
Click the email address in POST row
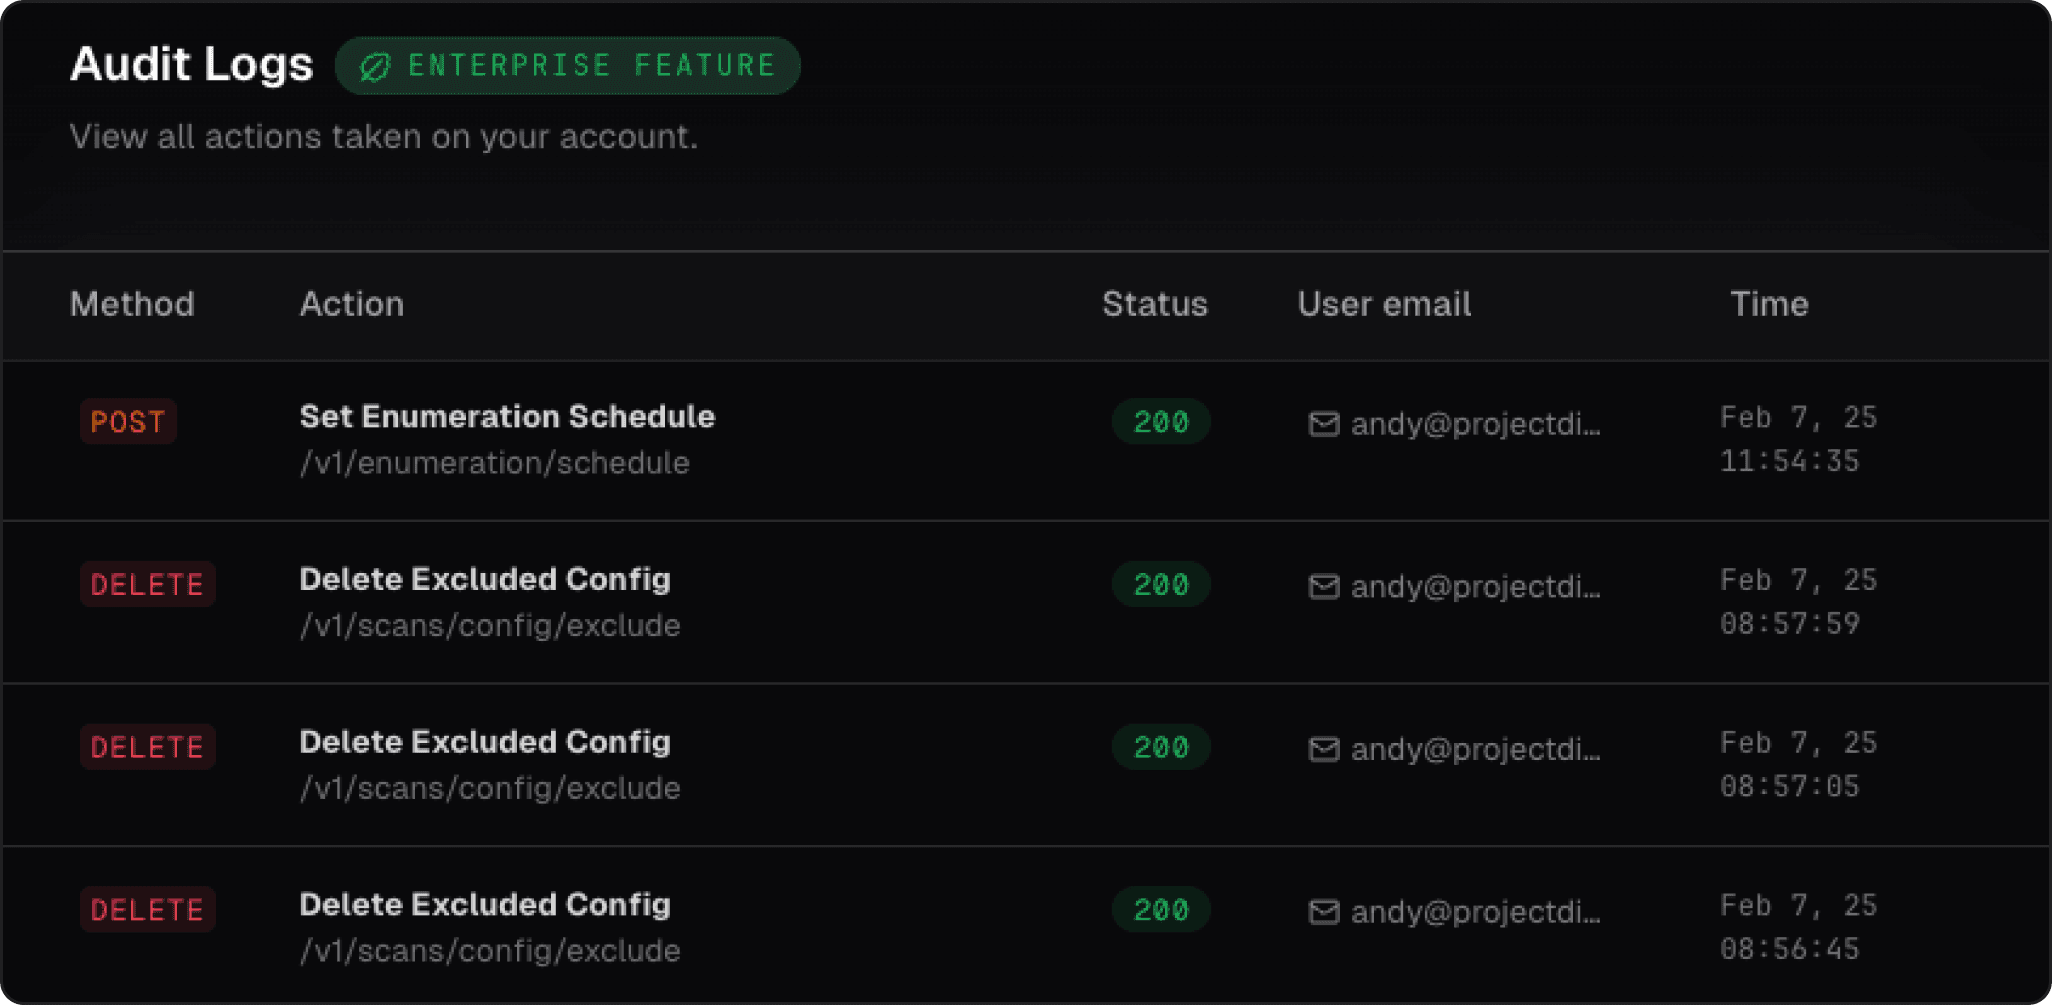click(x=1475, y=424)
